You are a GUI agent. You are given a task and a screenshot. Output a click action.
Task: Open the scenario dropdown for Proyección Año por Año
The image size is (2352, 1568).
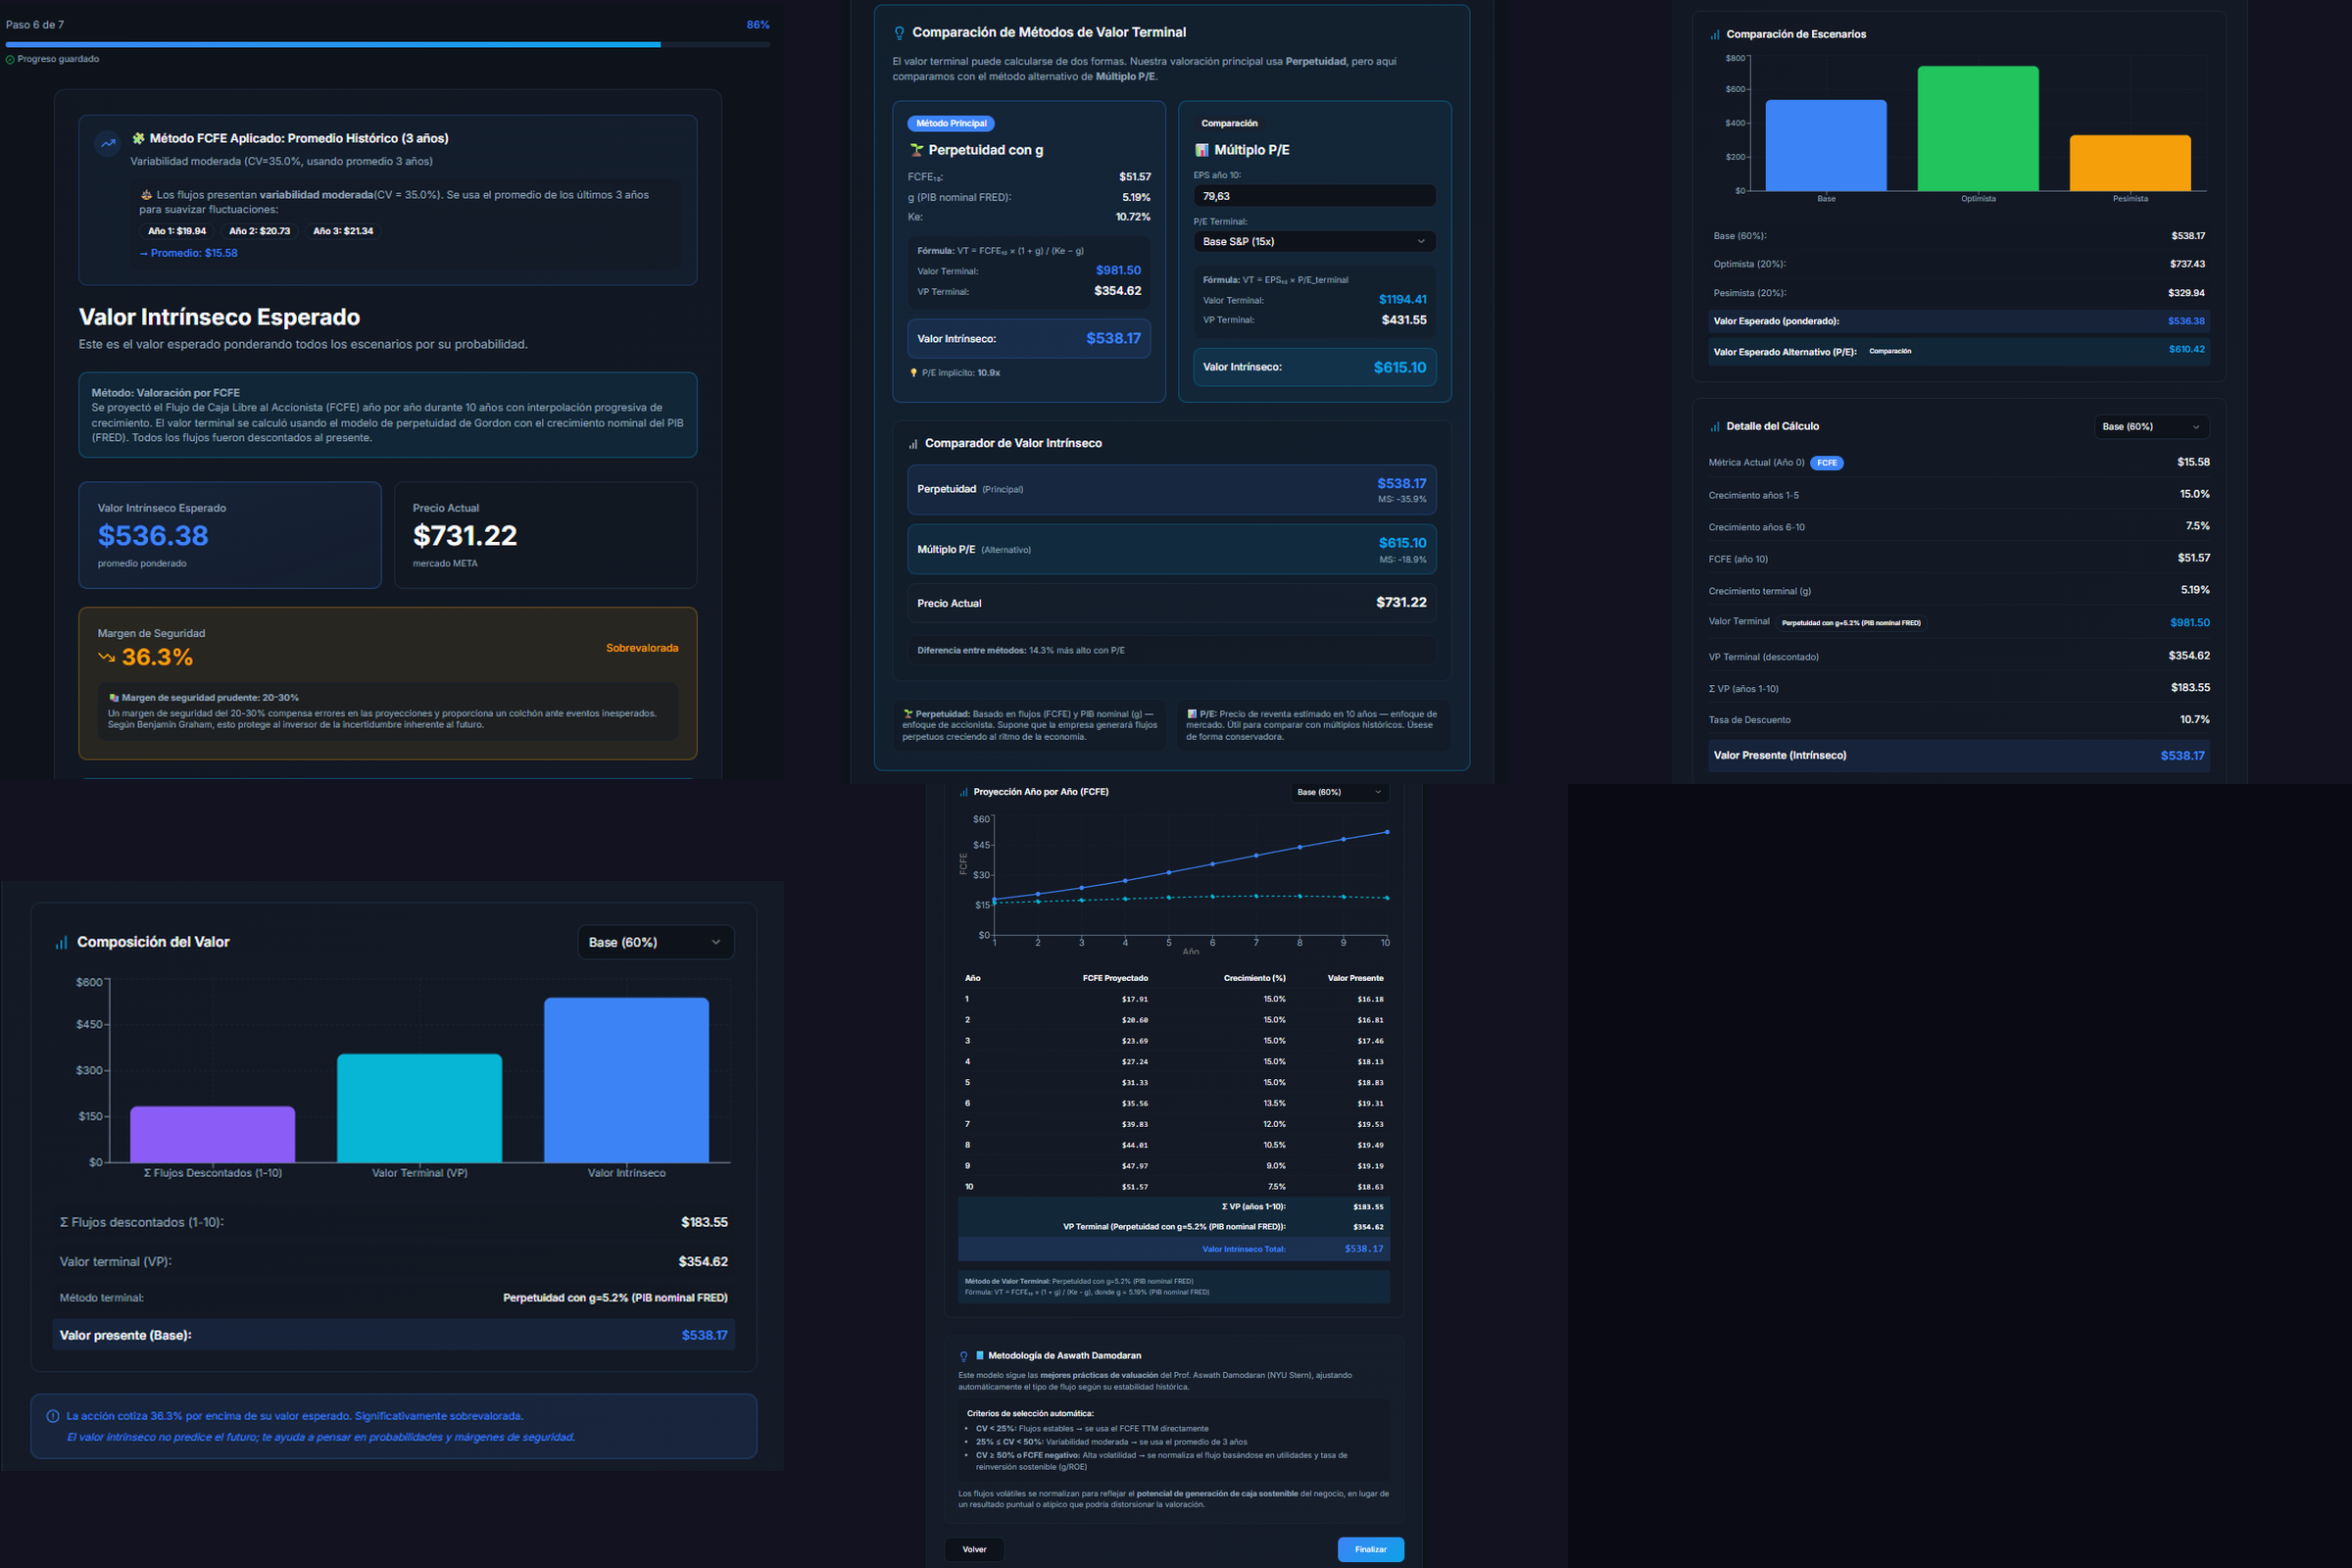click(x=1338, y=792)
